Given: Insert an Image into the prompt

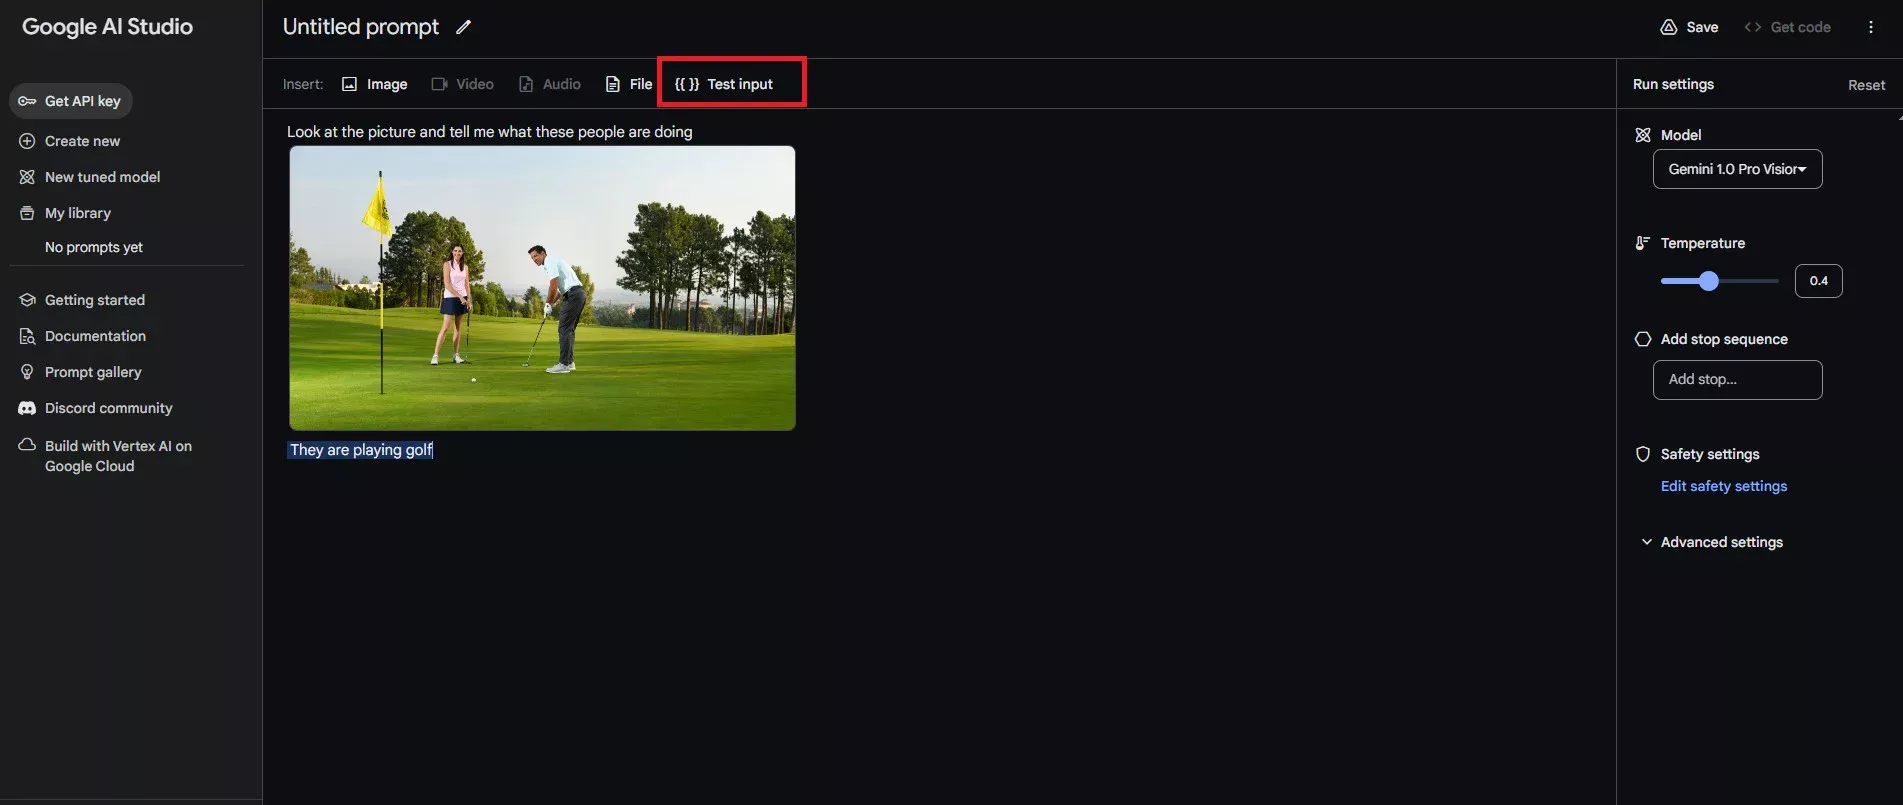Looking at the screenshot, I should [374, 84].
